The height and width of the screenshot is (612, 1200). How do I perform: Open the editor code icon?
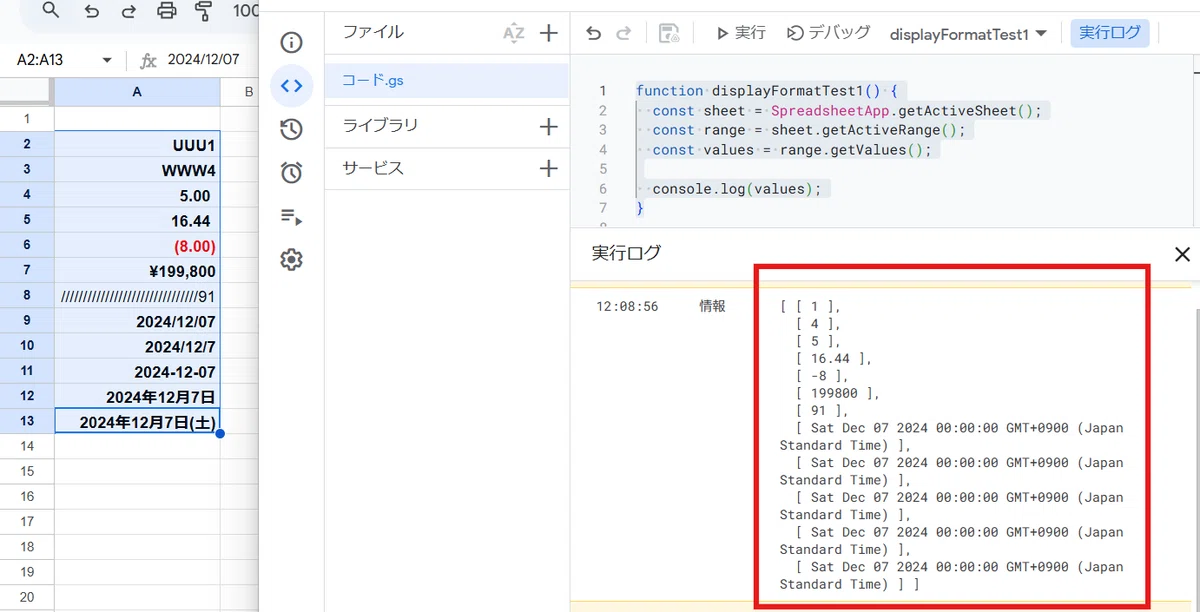tap(291, 86)
